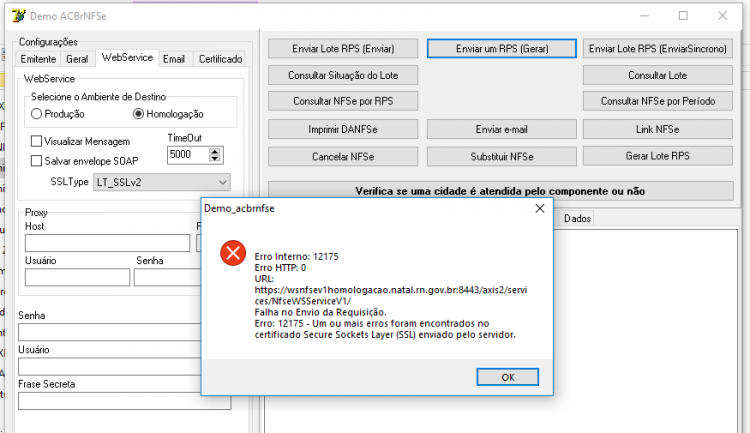Image resolution: width=750 pixels, height=433 pixels.
Task: Click the Consultar Lote button
Action: coord(658,75)
